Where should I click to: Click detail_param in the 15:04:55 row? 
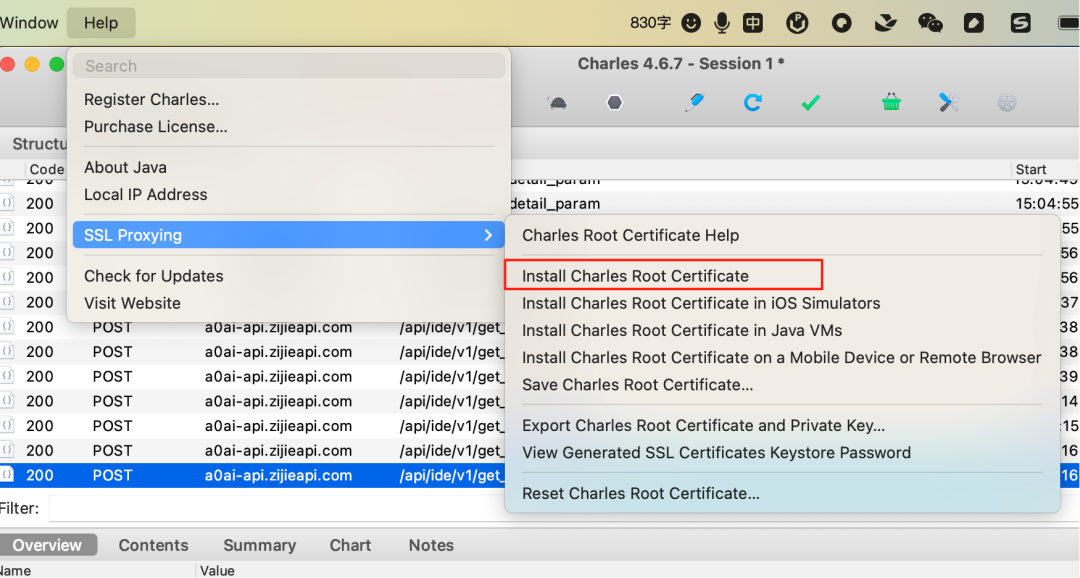click(555, 203)
